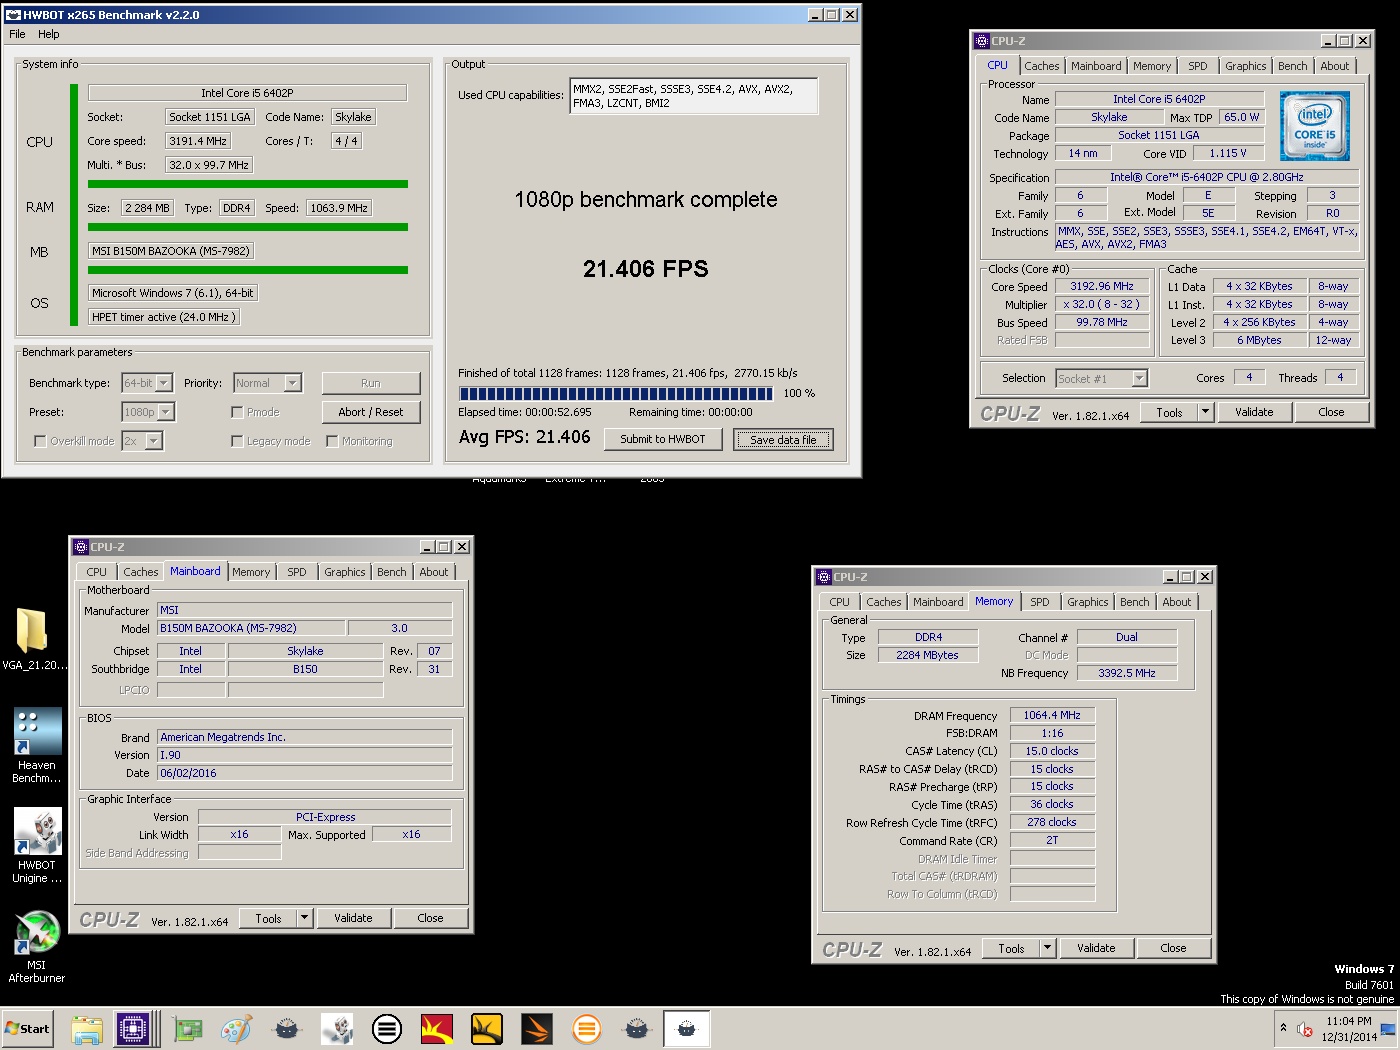Viewport: 1400px width, 1050px height.
Task: Click the benchmark progress bar at 100 %
Action: (x=616, y=393)
